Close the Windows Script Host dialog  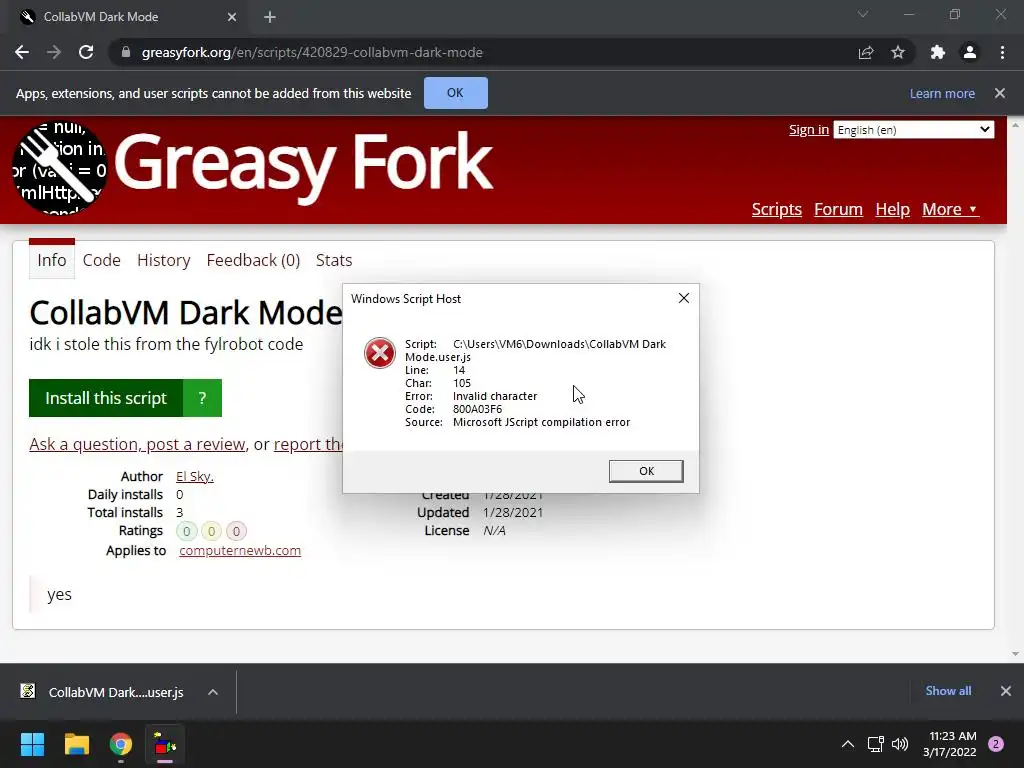[684, 298]
